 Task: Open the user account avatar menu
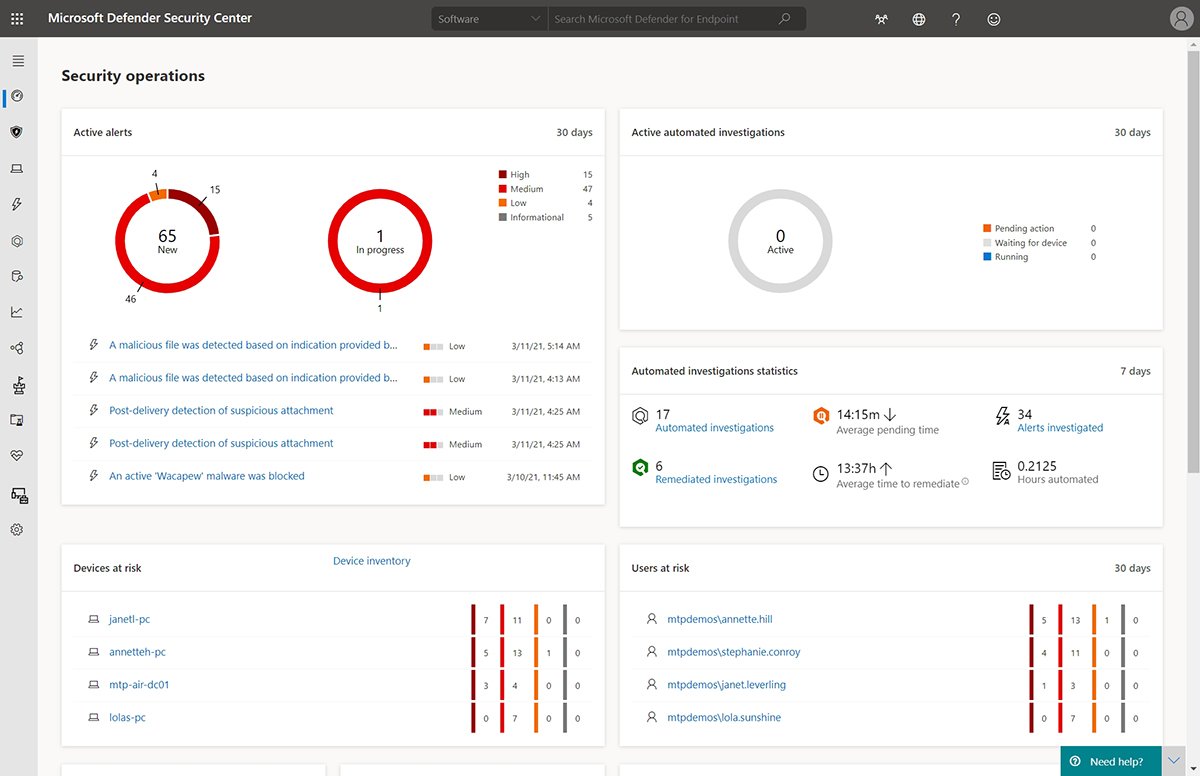point(1181,19)
